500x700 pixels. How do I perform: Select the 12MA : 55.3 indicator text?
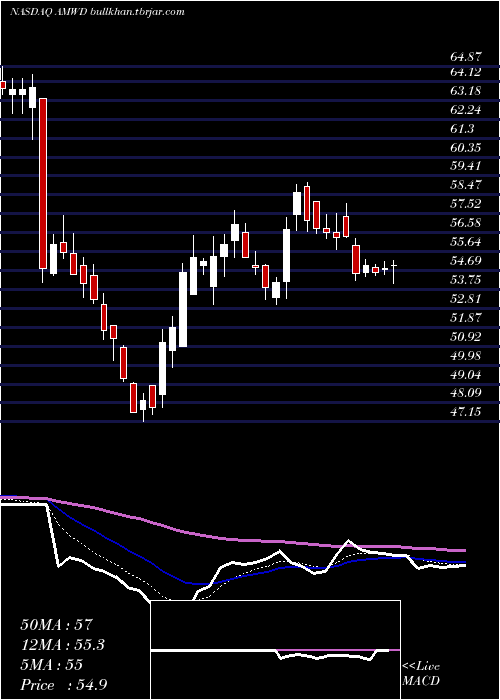click(64, 645)
